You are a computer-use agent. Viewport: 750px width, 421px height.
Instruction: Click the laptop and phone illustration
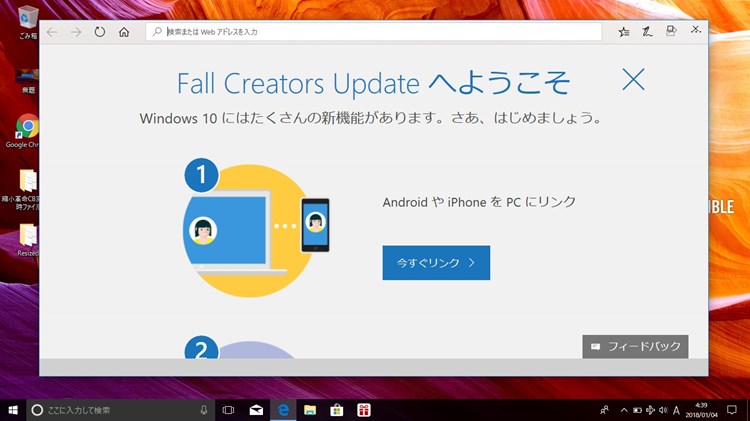coord(257,228)
